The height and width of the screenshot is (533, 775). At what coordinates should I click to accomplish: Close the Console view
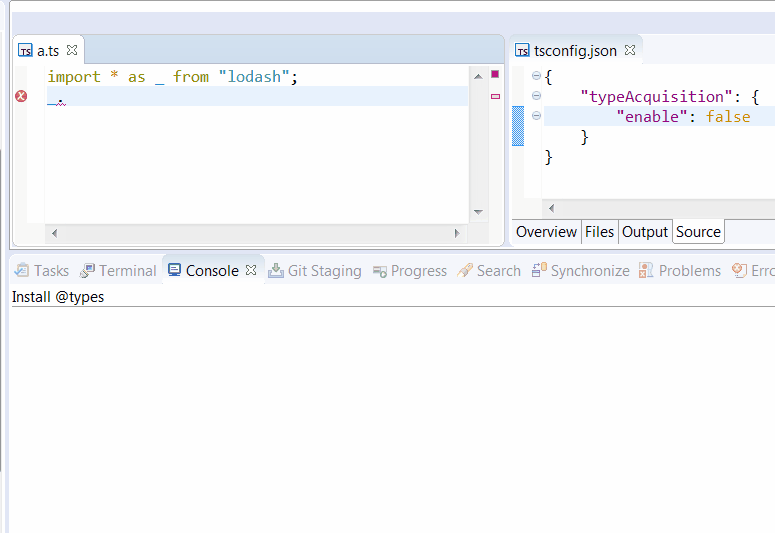[x=252, y=270]
